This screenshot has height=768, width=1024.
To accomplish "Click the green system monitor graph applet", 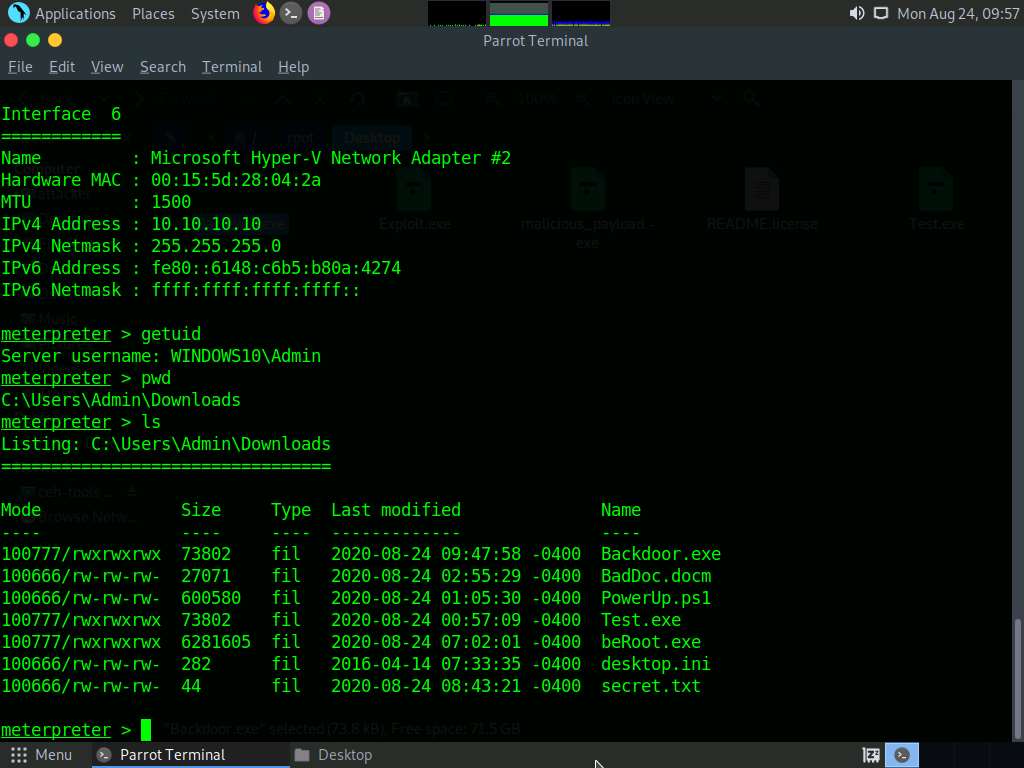I will (519, 14).
